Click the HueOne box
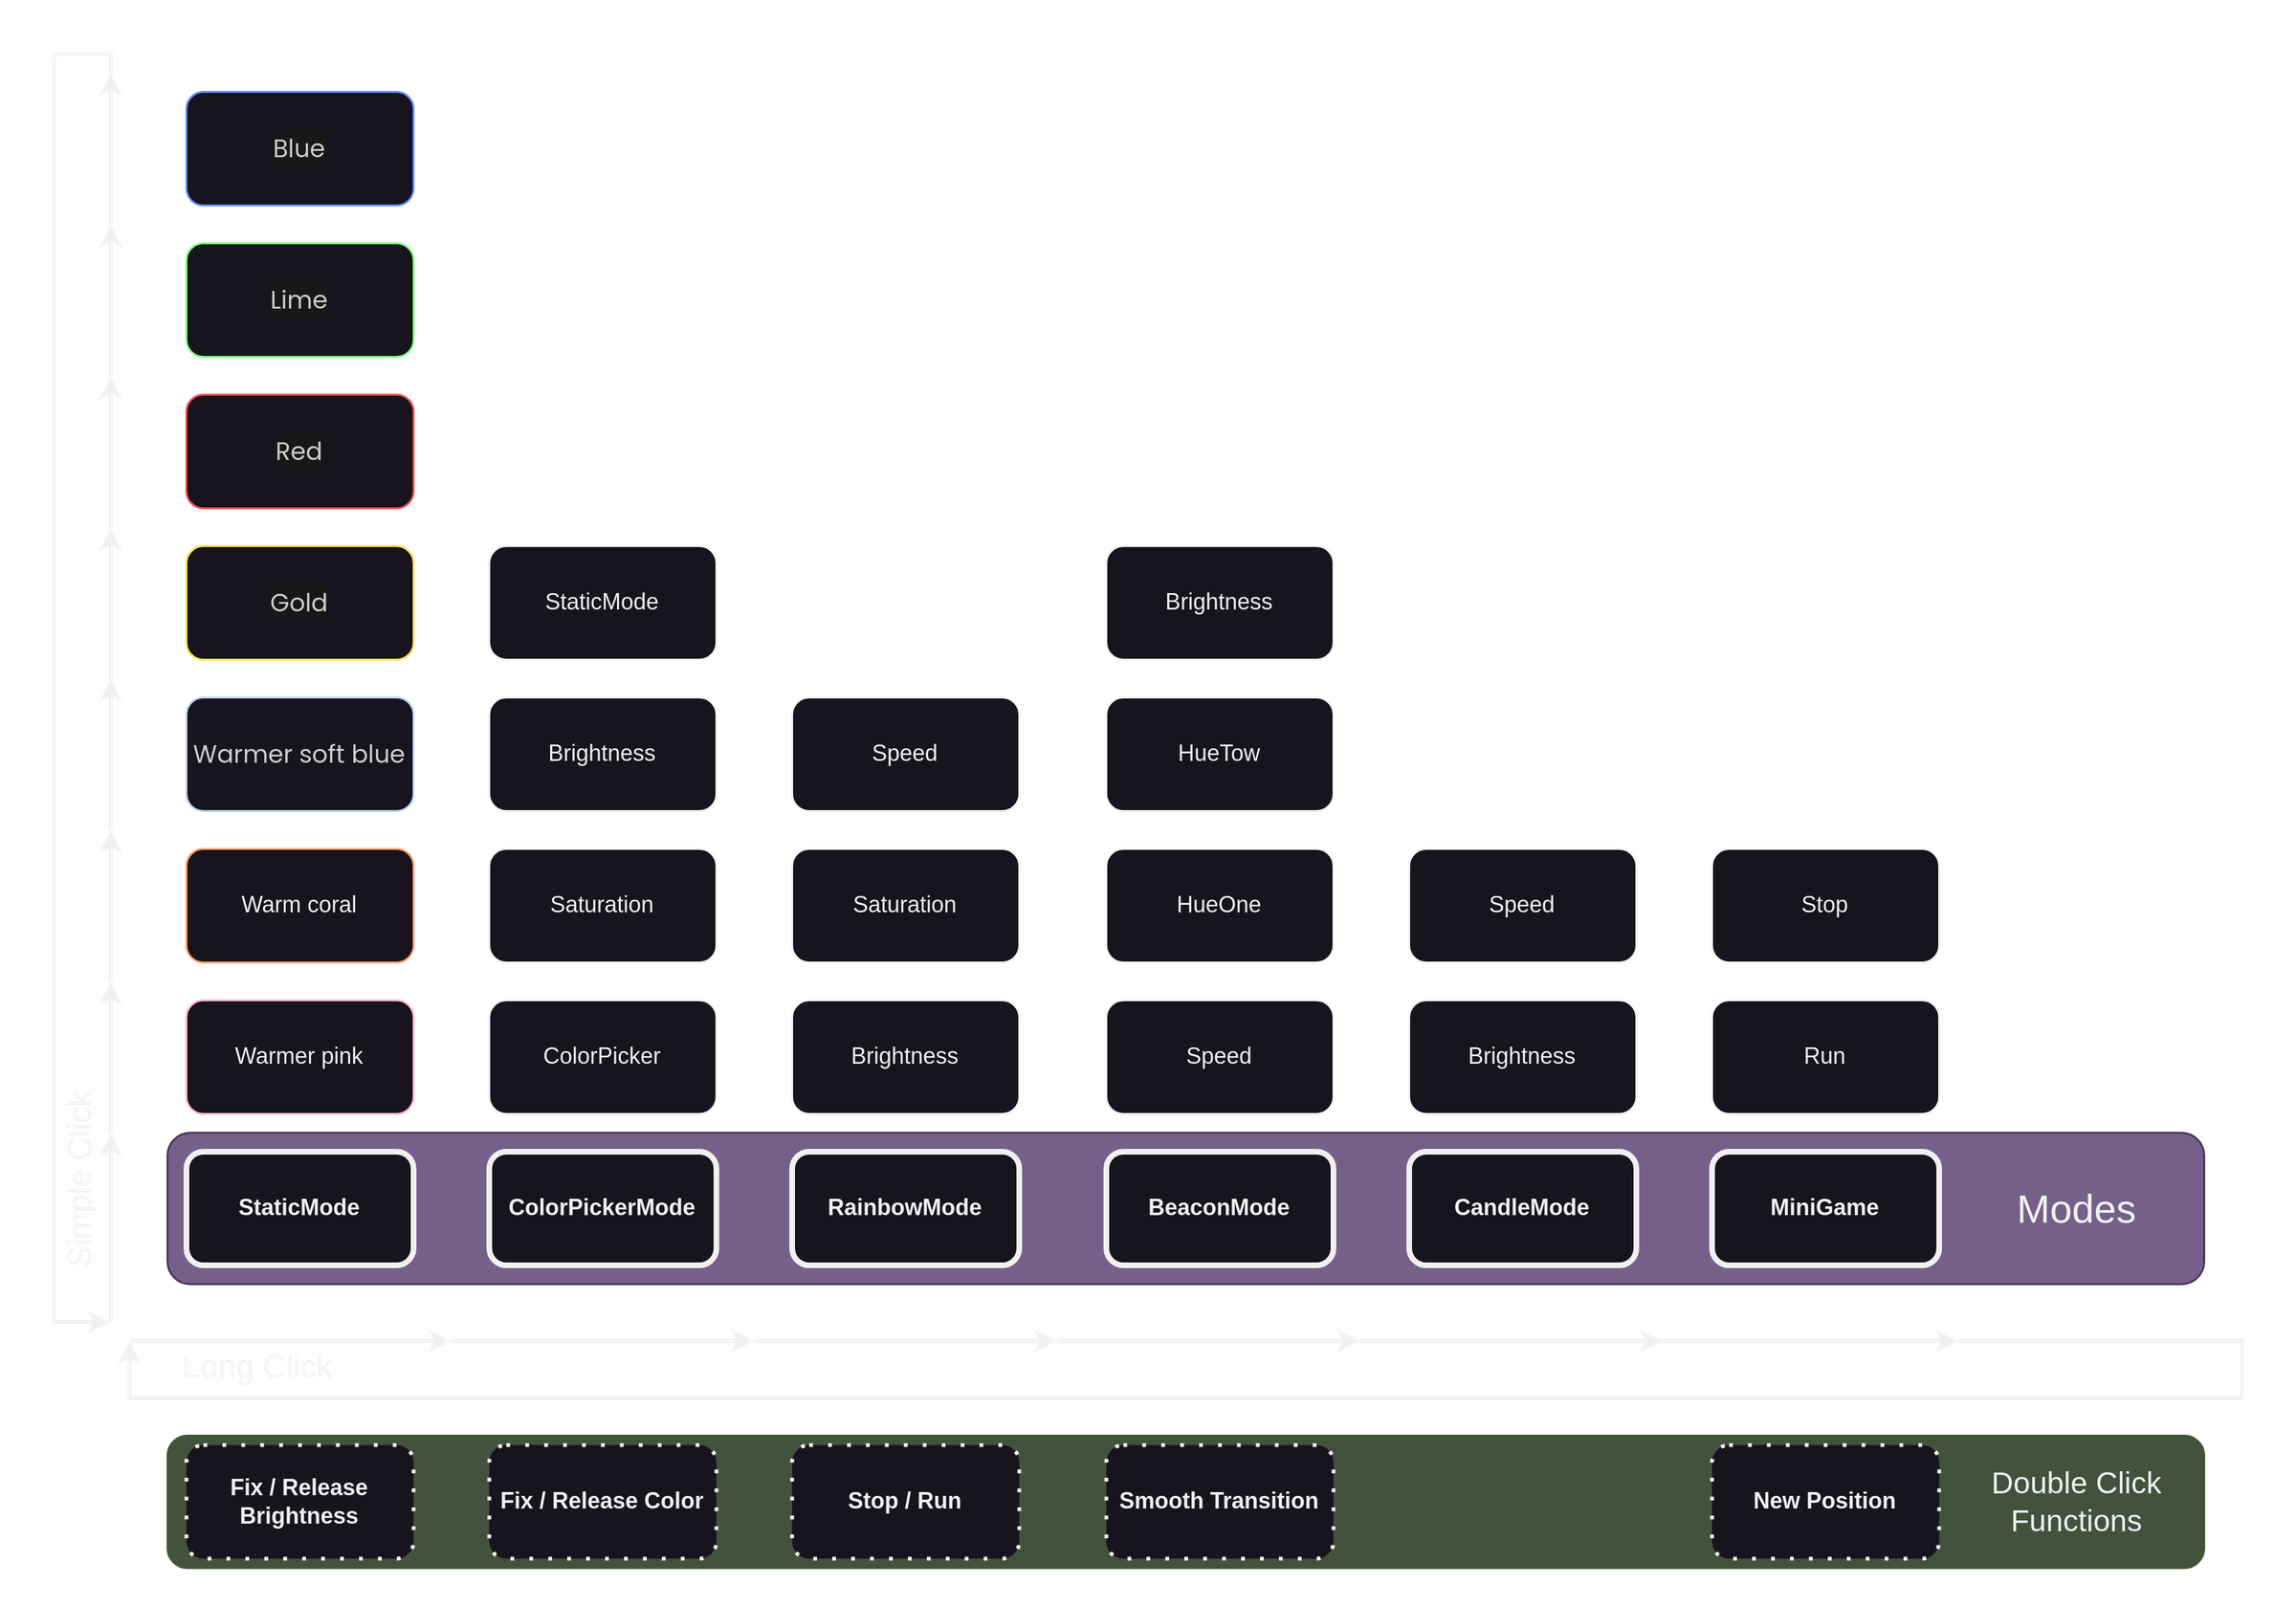This screenshot has height=1607, width=2296. [1219, 905]
